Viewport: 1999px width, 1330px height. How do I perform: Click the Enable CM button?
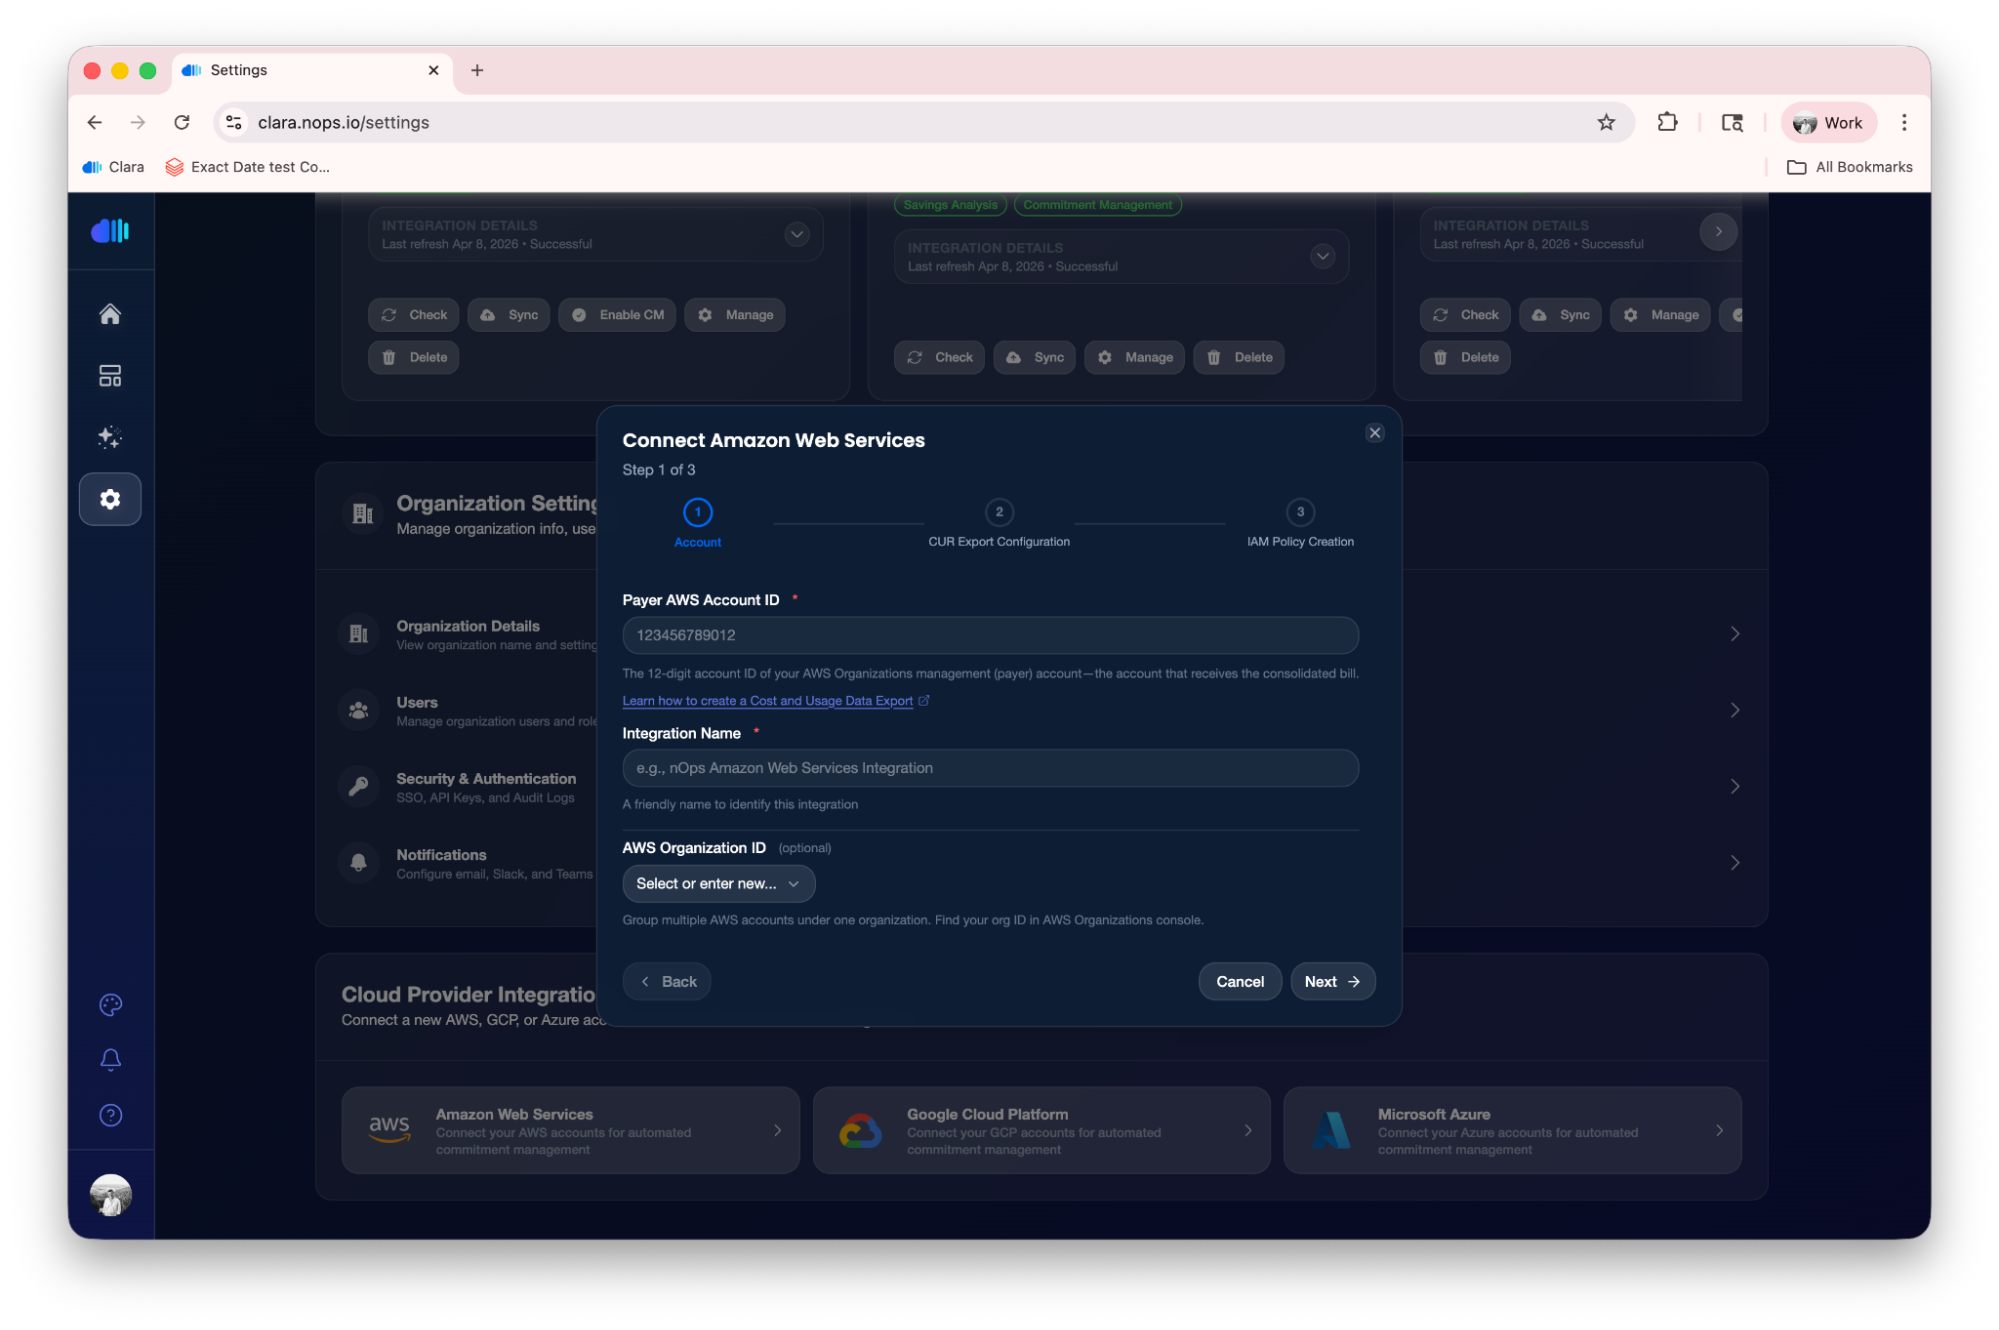[618, 315]
